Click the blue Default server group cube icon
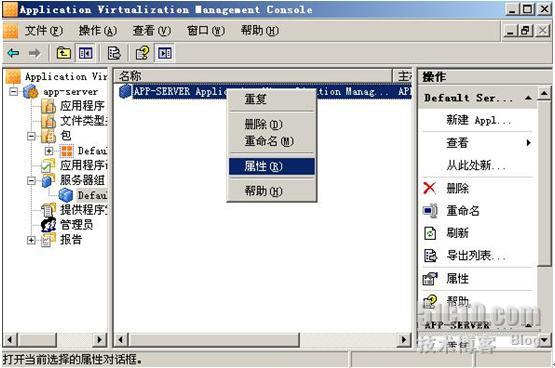 tap(66, 195)
